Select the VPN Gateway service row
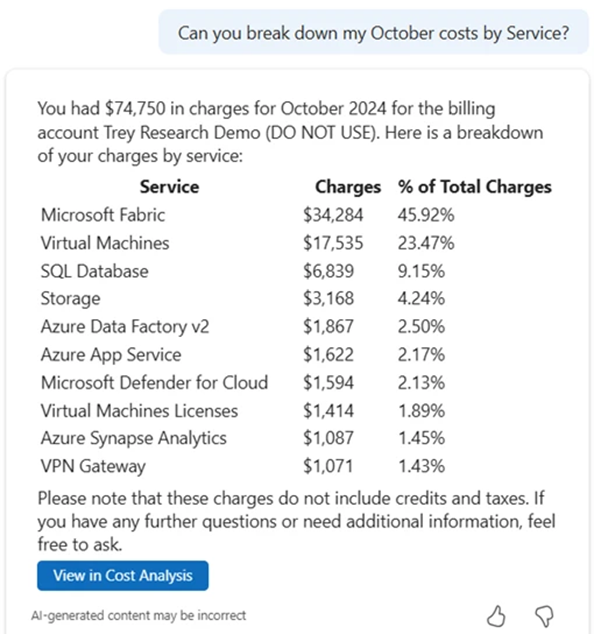594x634 pixels. pos(296,466)
